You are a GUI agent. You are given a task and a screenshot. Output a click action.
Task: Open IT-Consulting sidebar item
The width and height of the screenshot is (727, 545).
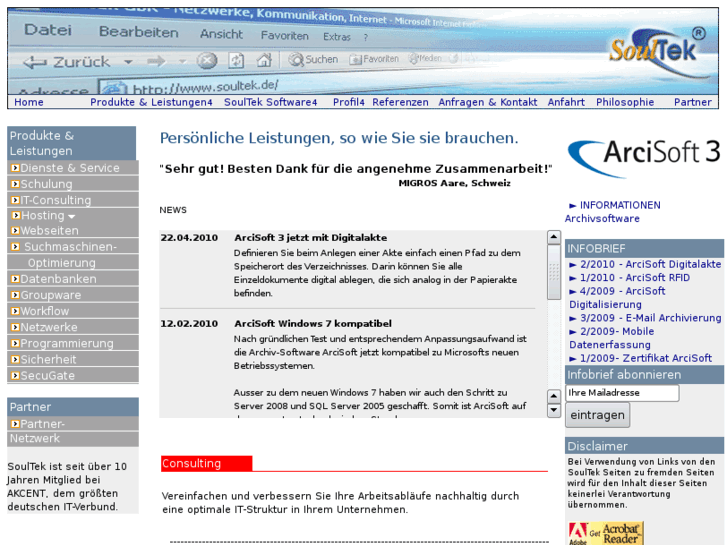(x=56, y=200)
